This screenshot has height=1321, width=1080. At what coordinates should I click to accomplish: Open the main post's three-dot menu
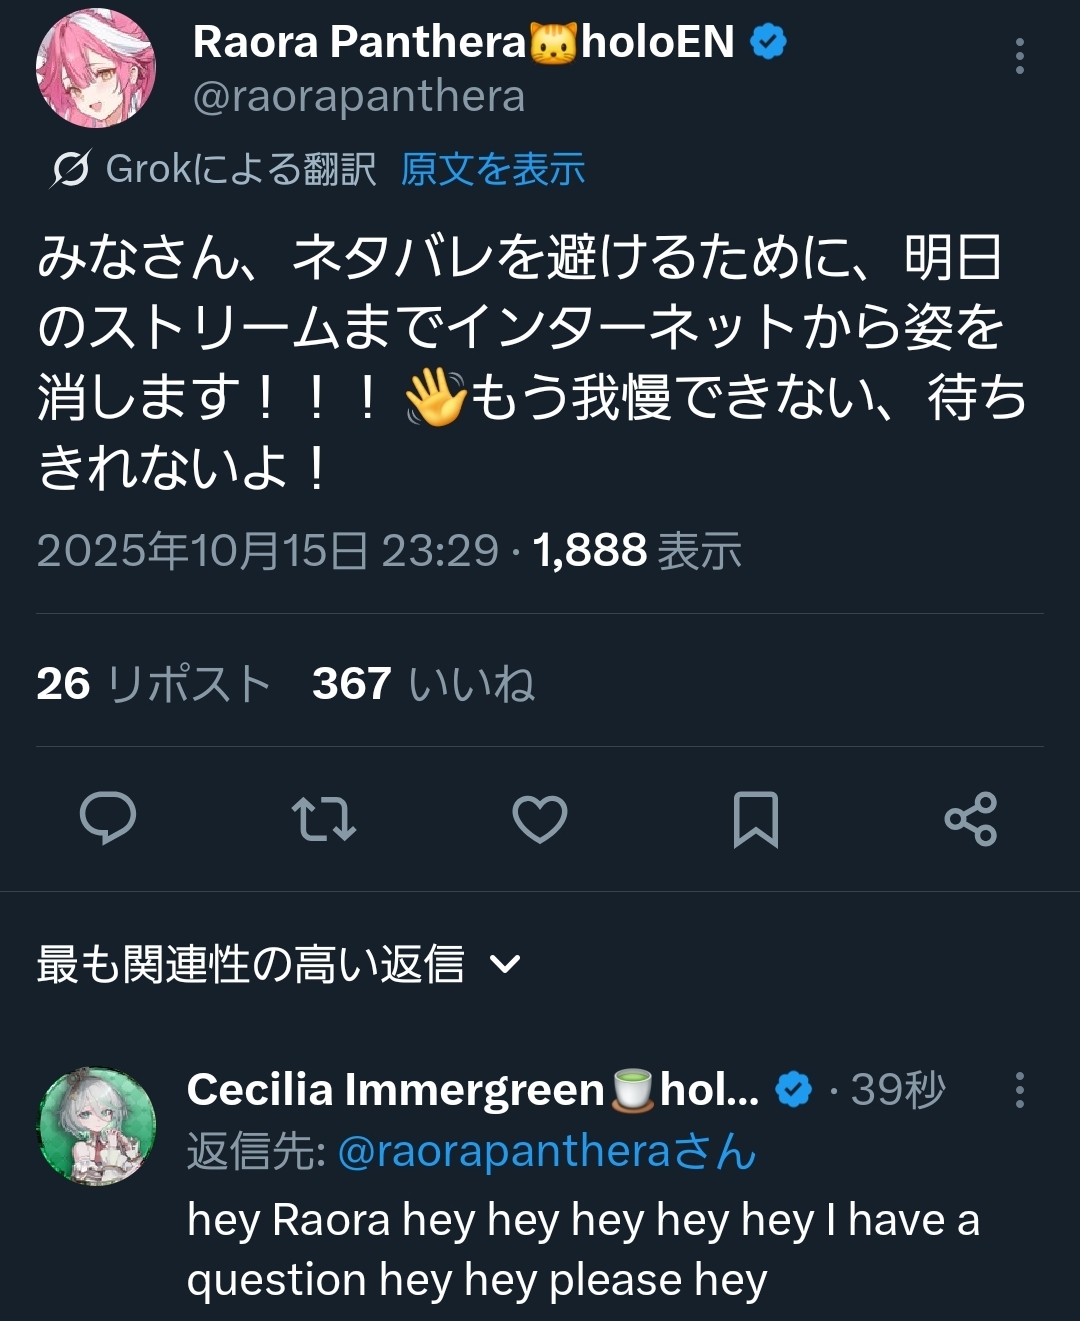tap(1019, 56)
